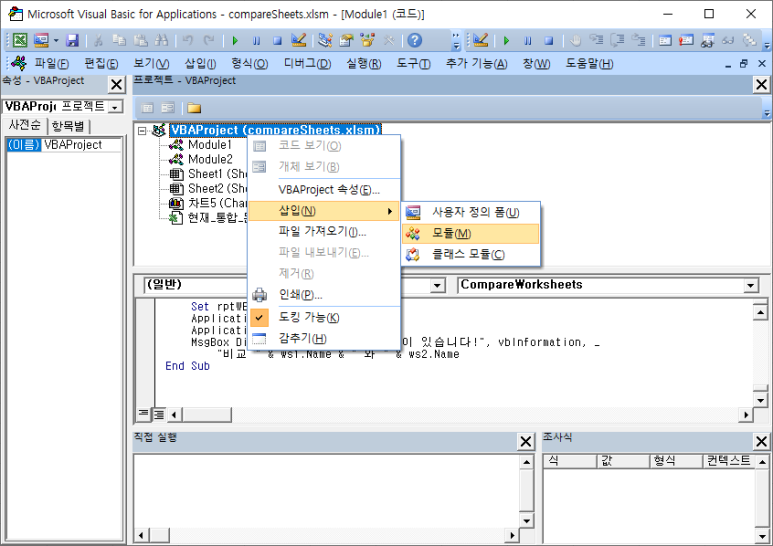Open the 디버그(D) menu
This screenshot has height=546, width=773.
point(307,64)
